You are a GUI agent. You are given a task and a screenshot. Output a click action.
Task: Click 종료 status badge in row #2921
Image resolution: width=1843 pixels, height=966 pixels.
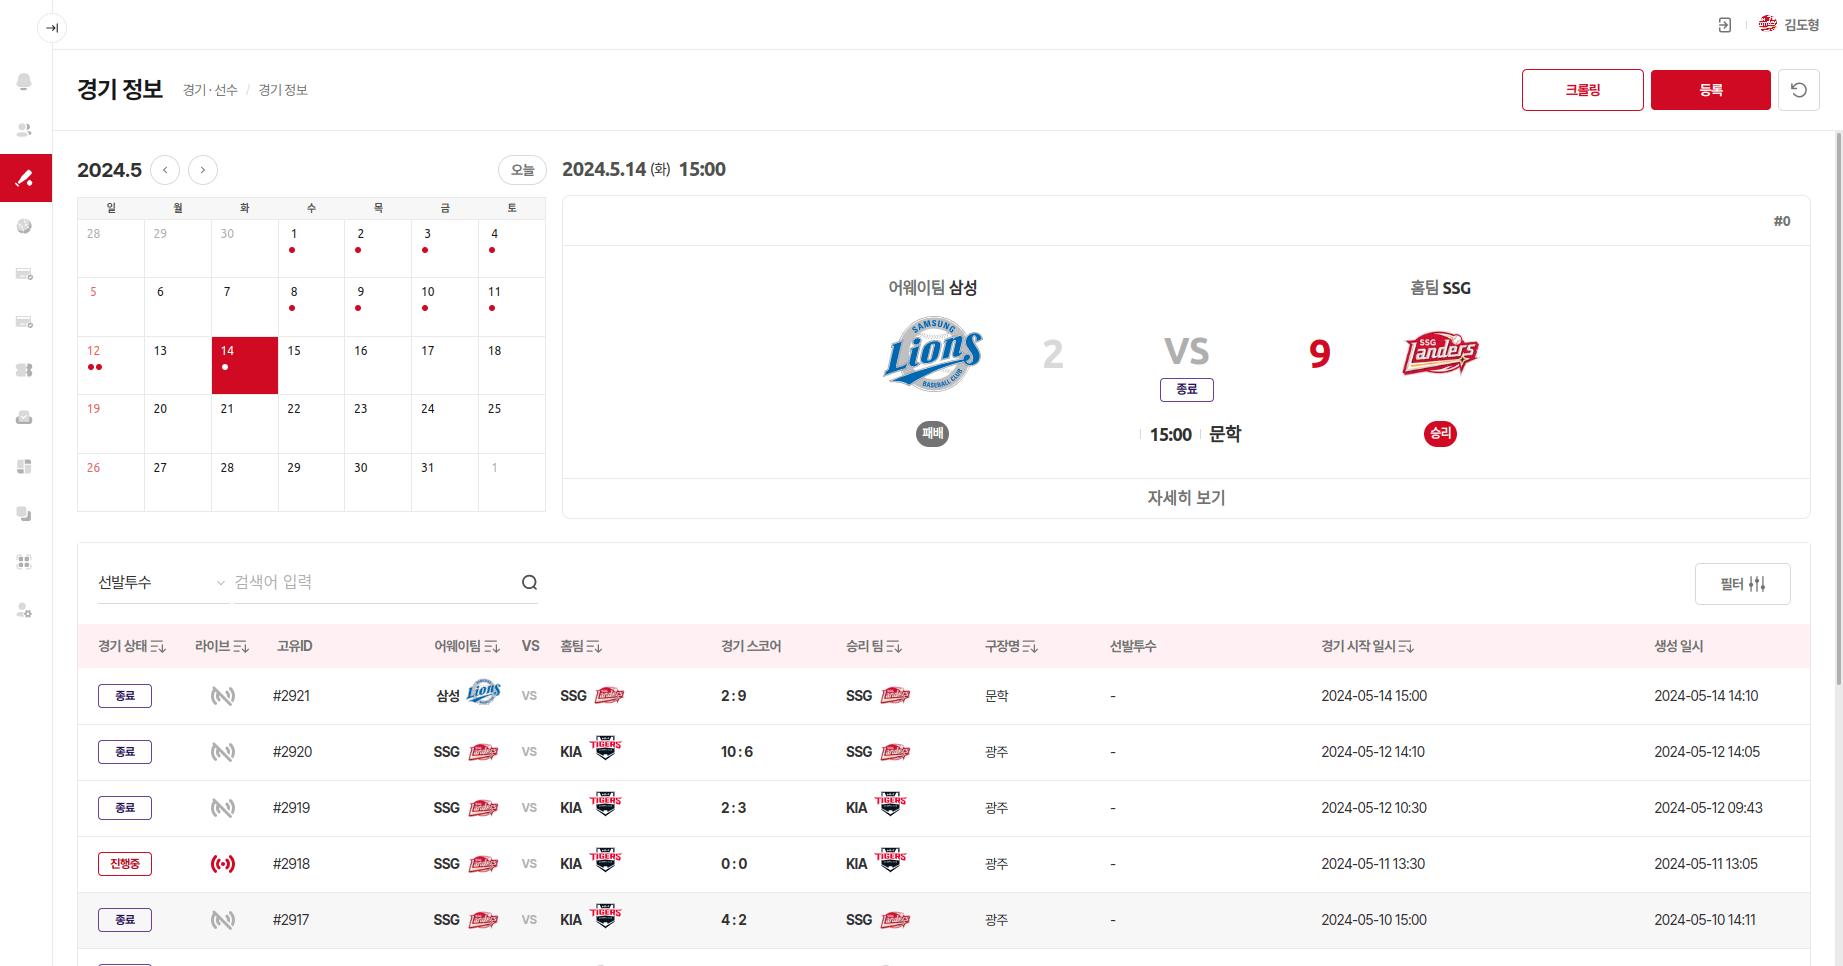pos(125,696)
